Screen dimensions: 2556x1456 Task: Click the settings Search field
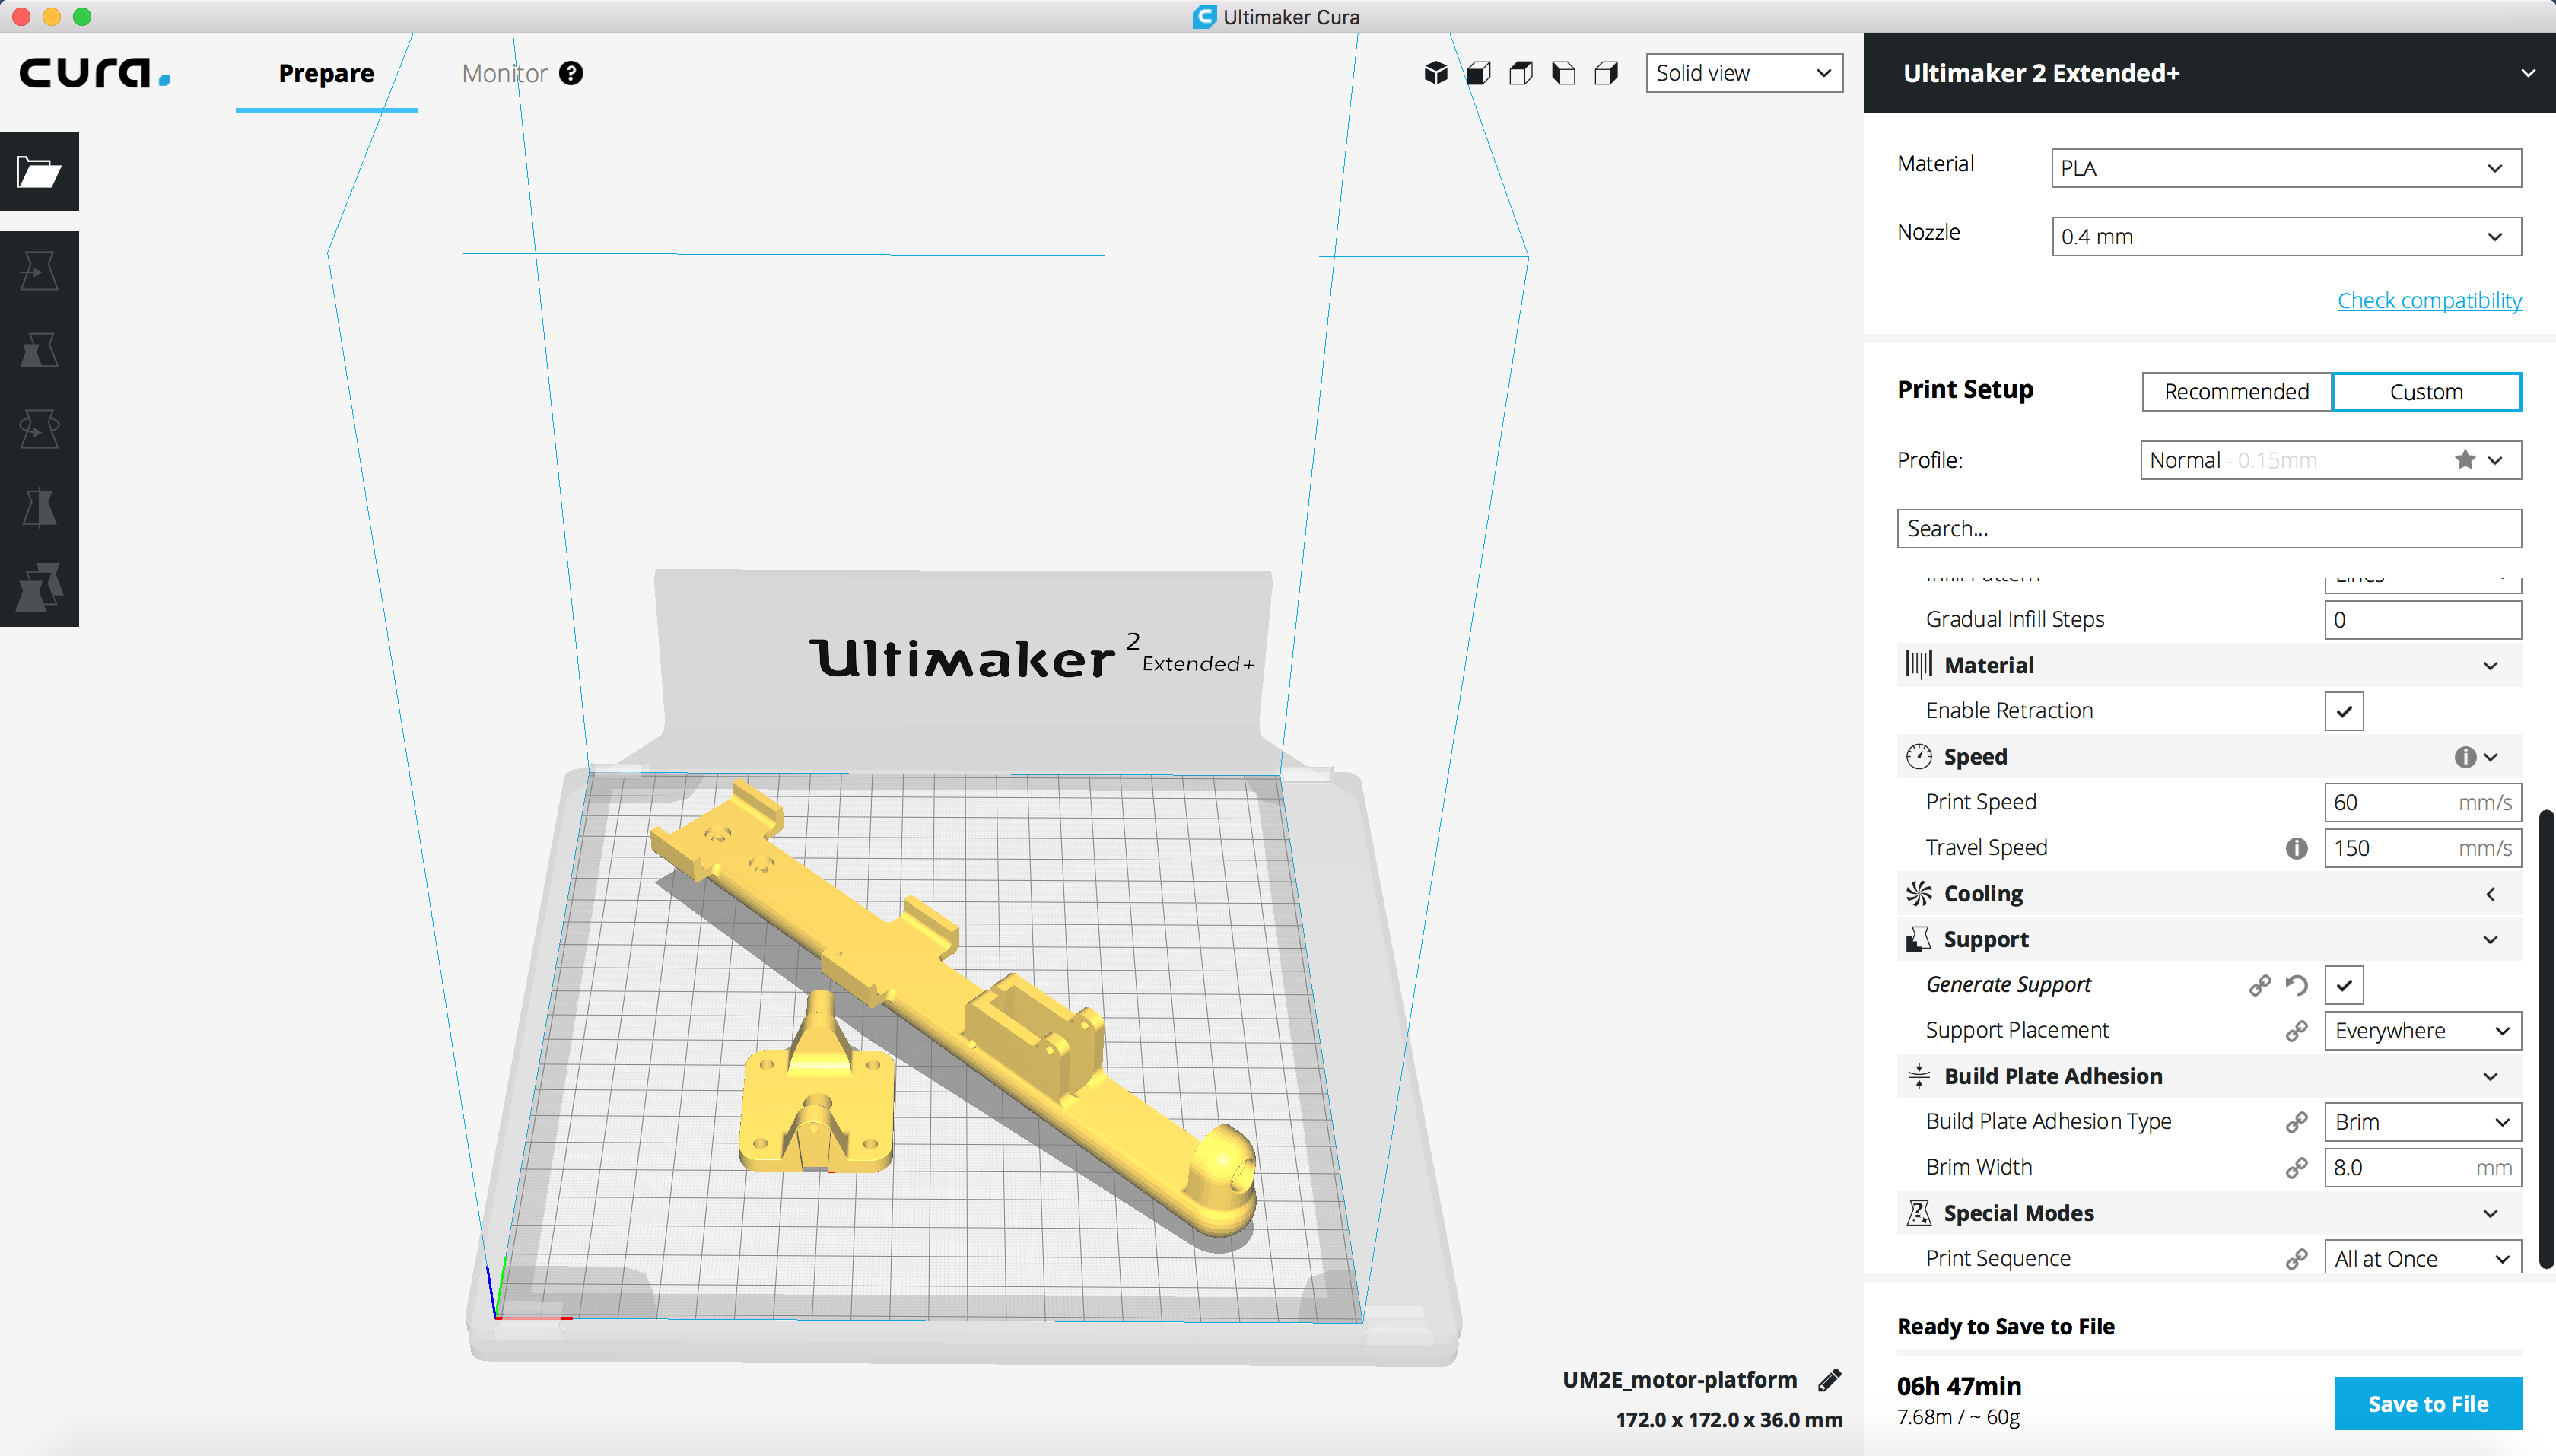pos(2209,529)
